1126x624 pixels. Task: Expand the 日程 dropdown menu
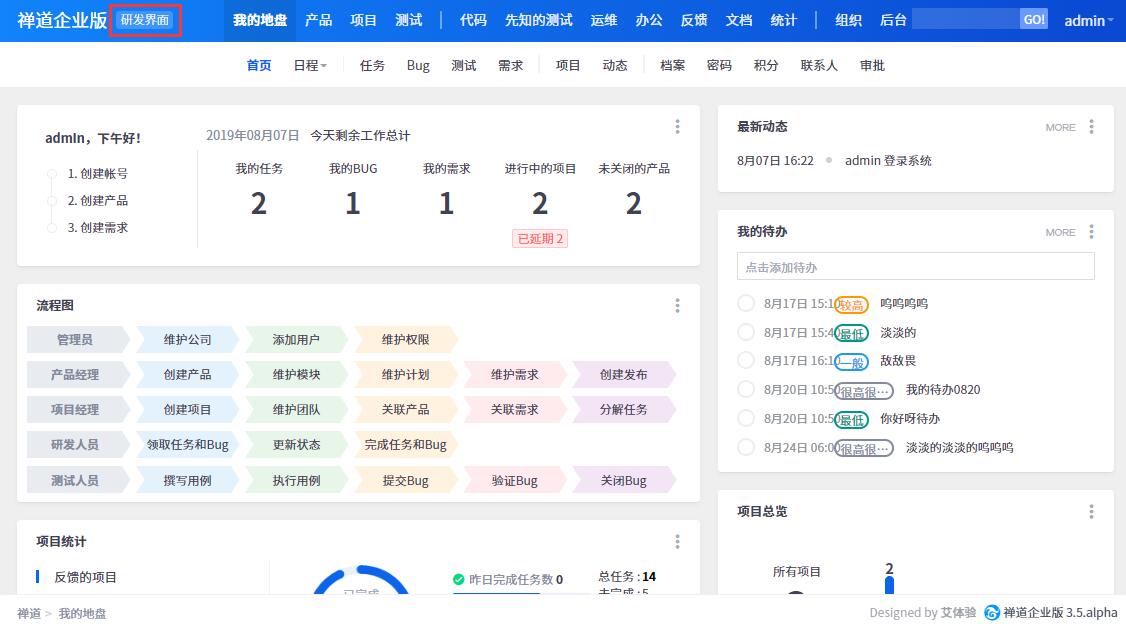(310, 66)
